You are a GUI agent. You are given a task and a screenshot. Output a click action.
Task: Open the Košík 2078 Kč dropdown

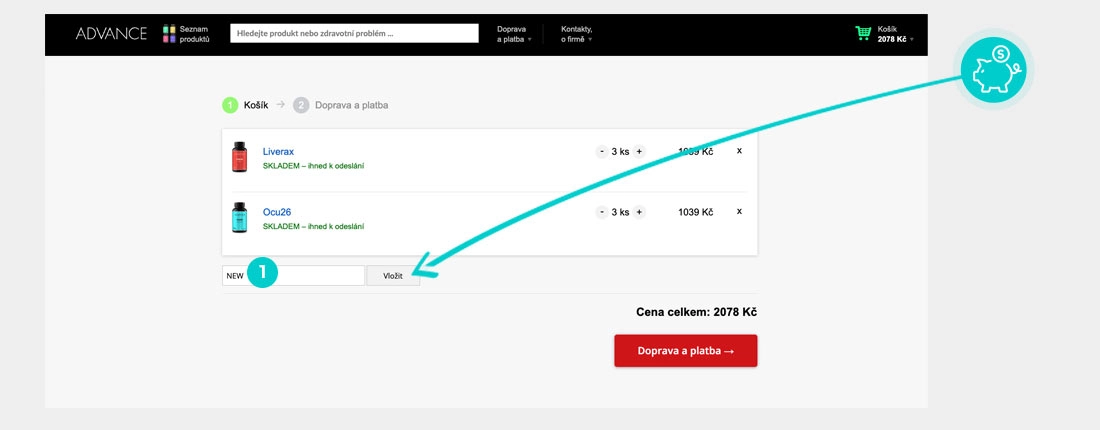click(895, 34)
